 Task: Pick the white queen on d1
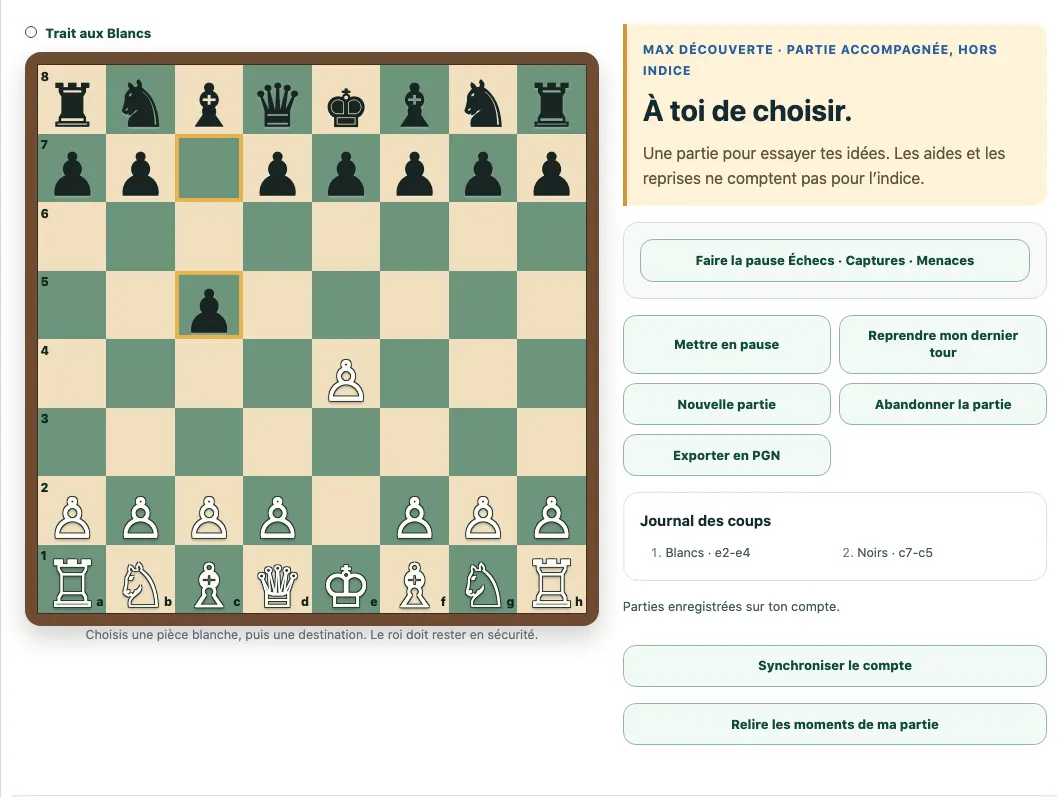tap(278, 579)
